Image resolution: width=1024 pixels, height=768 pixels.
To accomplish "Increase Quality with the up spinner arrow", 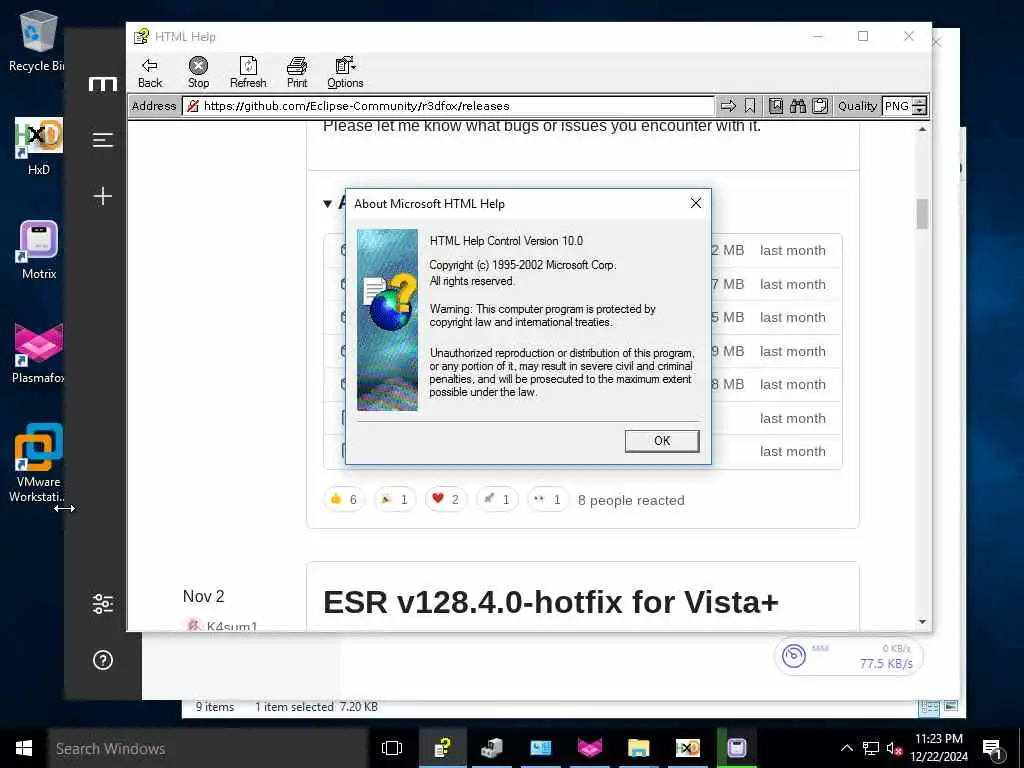I will 920,101.
